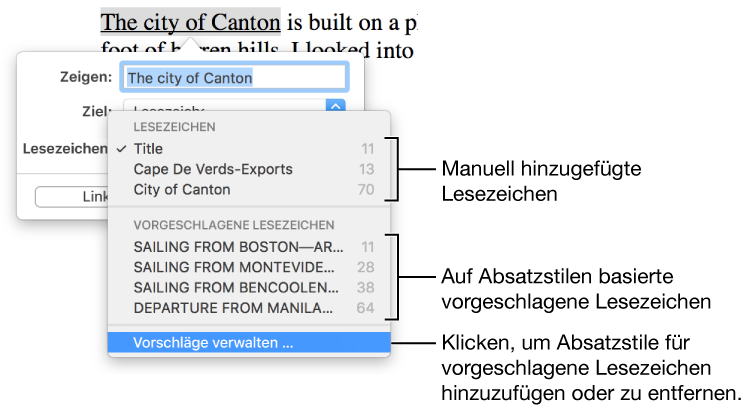Click the VORGESCHLAGENE LESEZEICHEN header

point(234,226)
